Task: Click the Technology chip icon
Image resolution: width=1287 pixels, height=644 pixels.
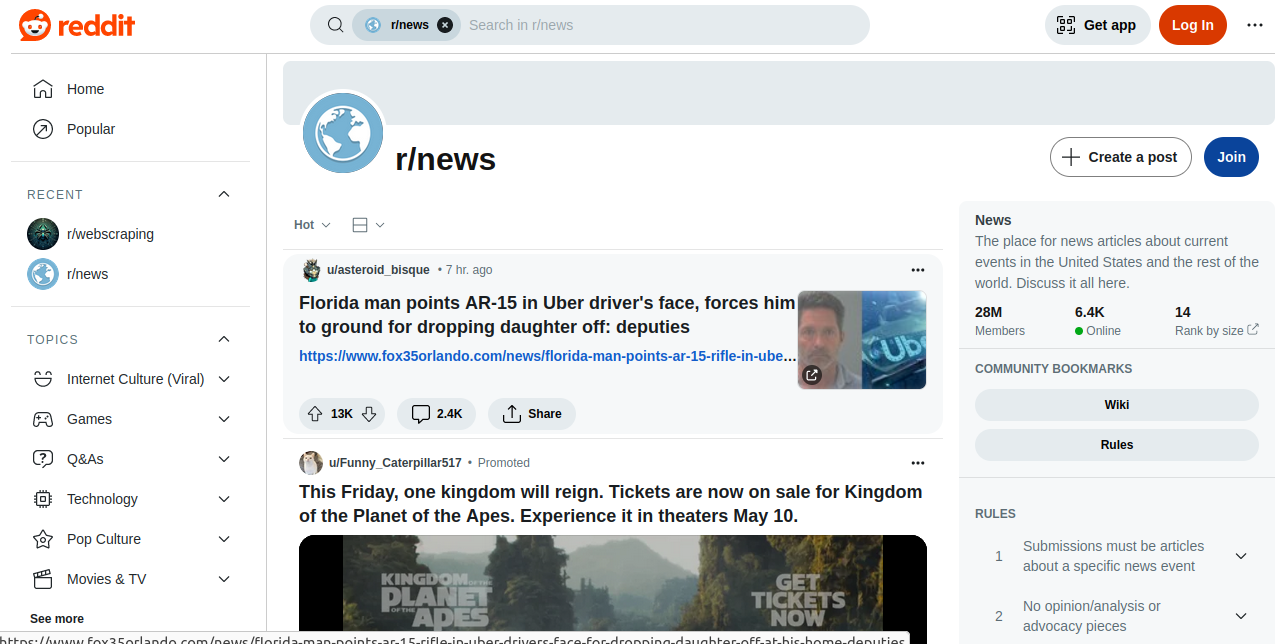Action: point(43,499)
